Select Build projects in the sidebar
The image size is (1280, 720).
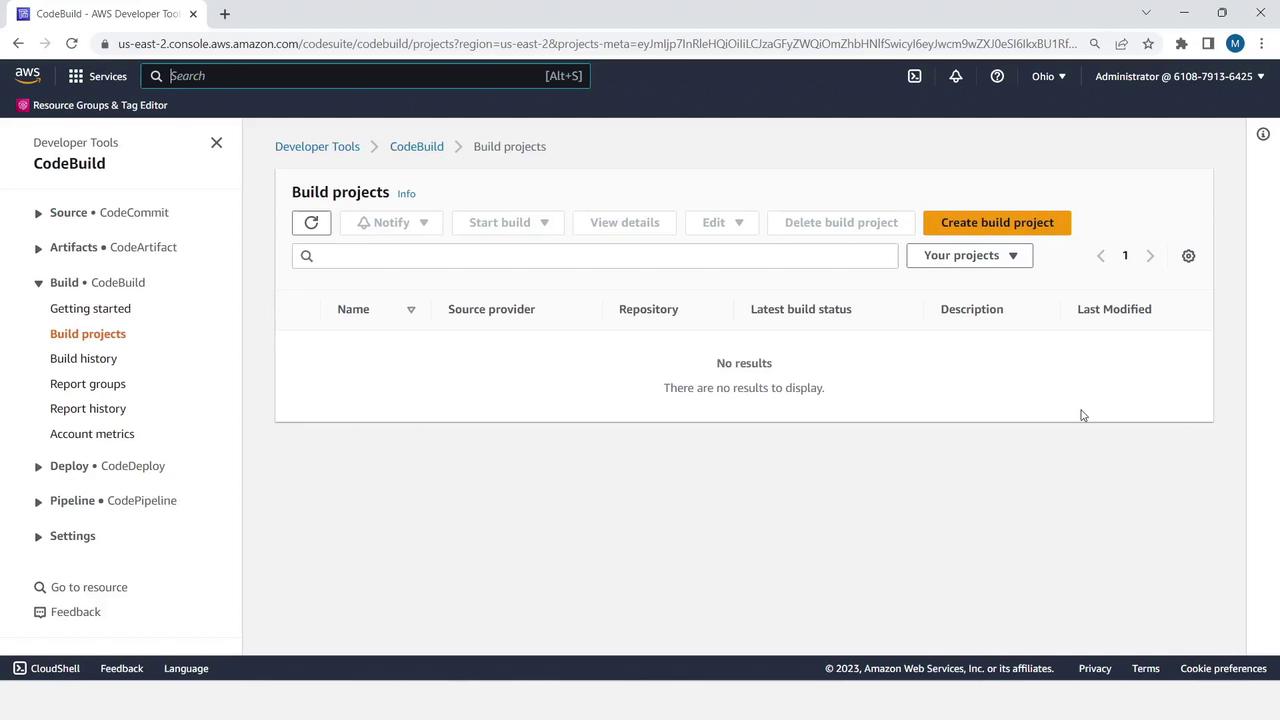[x=88, y=334]
